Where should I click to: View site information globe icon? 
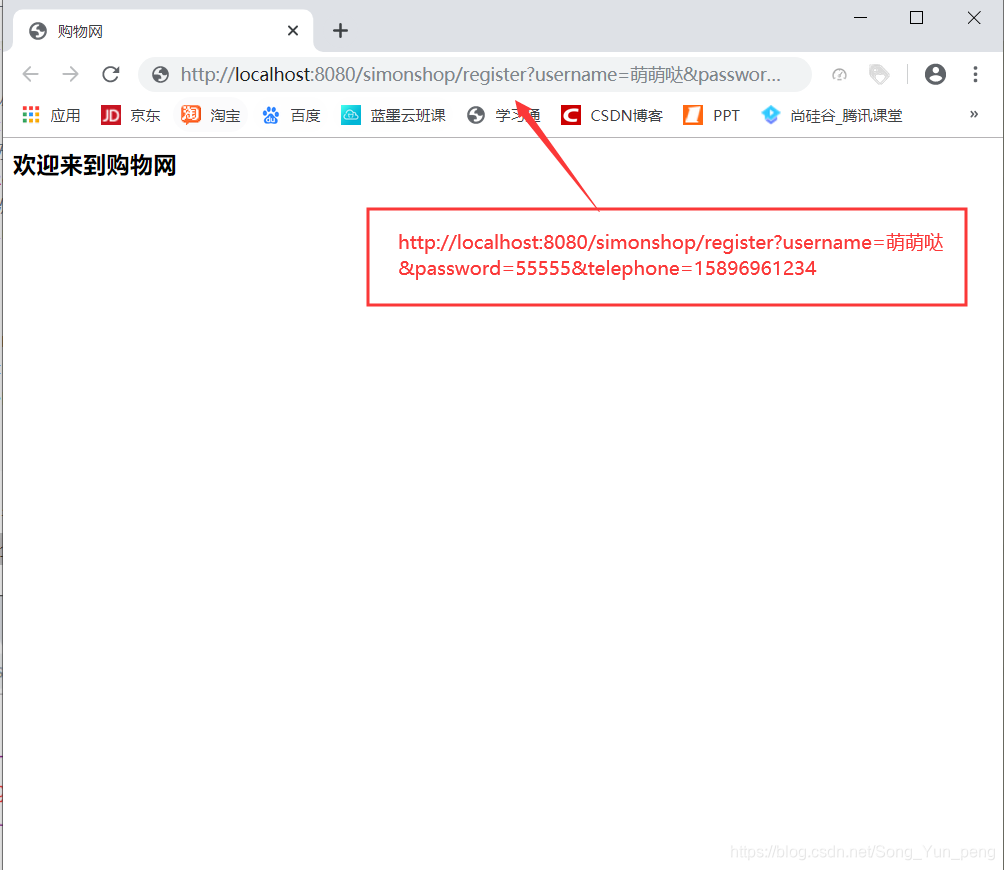click(160, 75)
